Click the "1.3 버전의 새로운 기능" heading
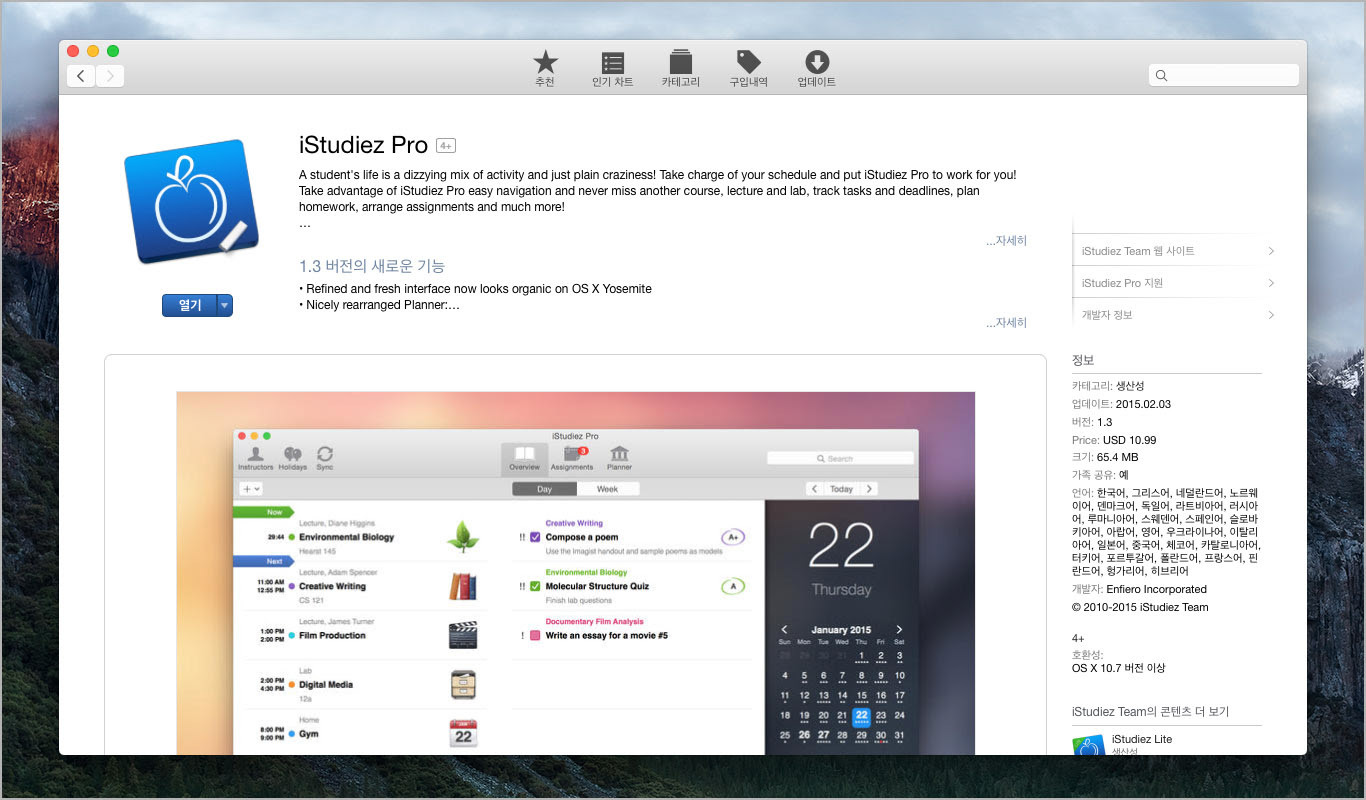 pyautogui.click(x=372, y=266)
